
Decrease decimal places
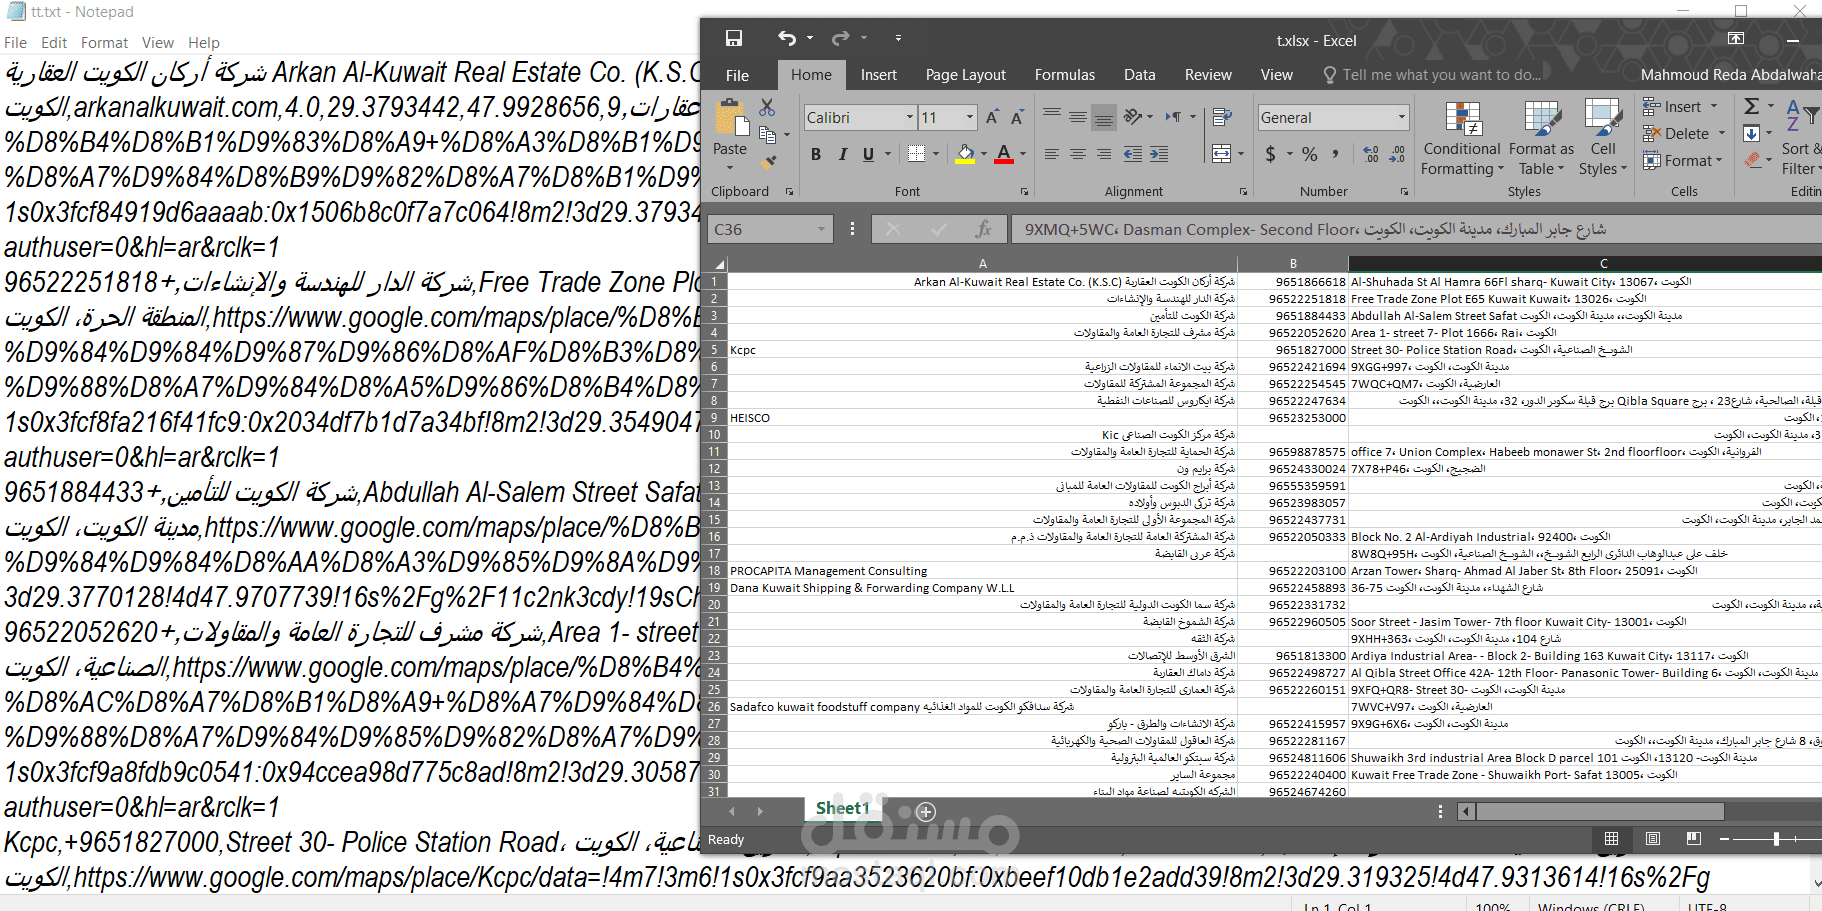(1397, 154)
